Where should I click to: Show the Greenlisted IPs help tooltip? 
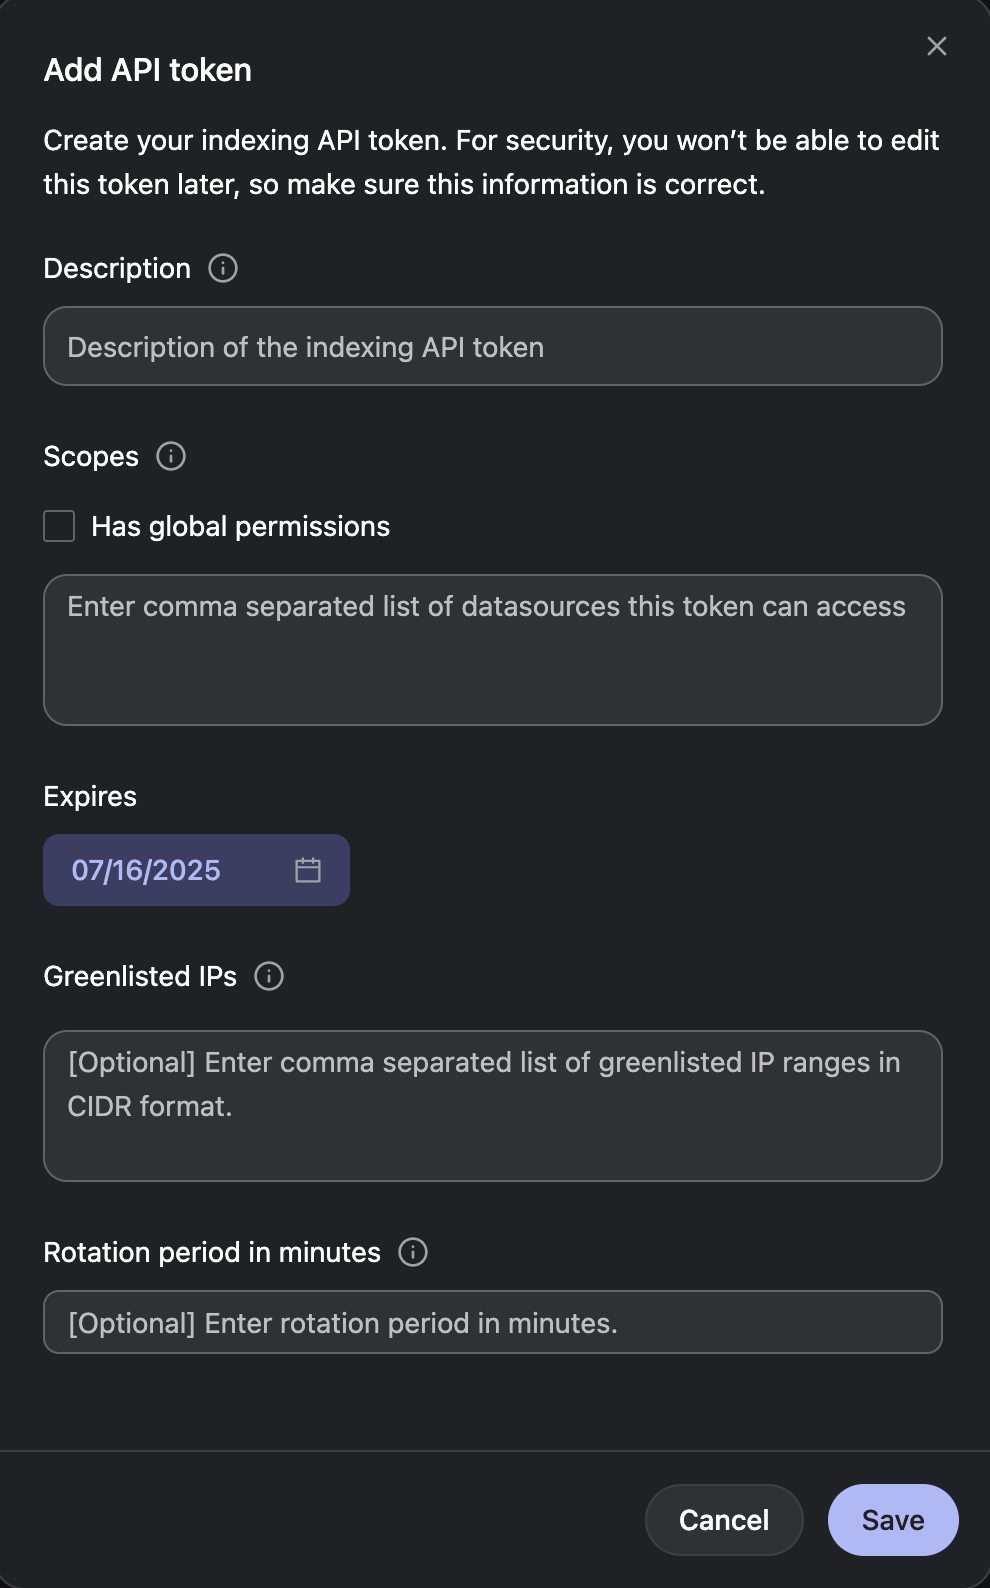click(267, 976)
